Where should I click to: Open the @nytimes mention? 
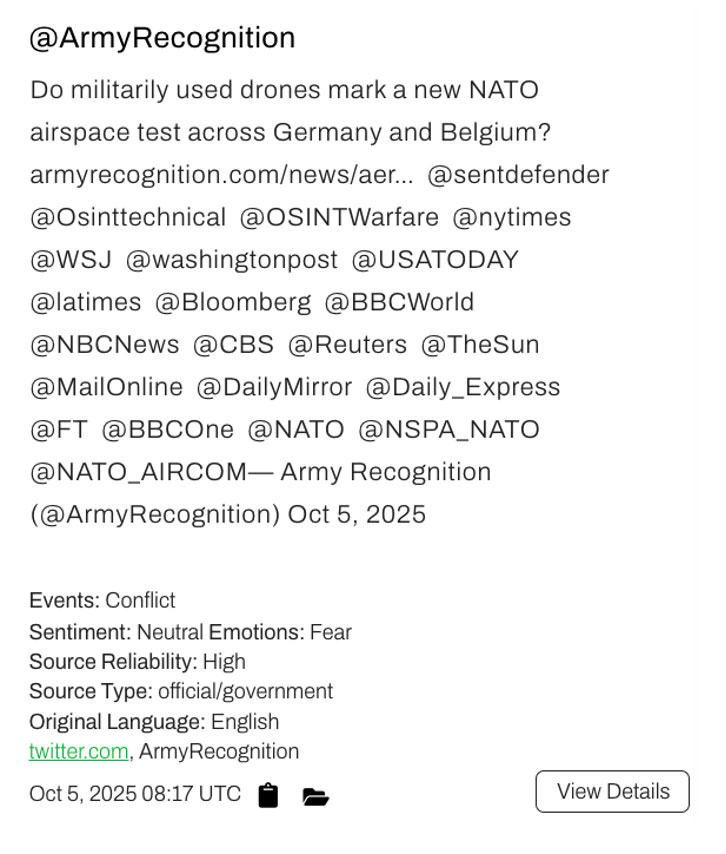coord(512,217)
